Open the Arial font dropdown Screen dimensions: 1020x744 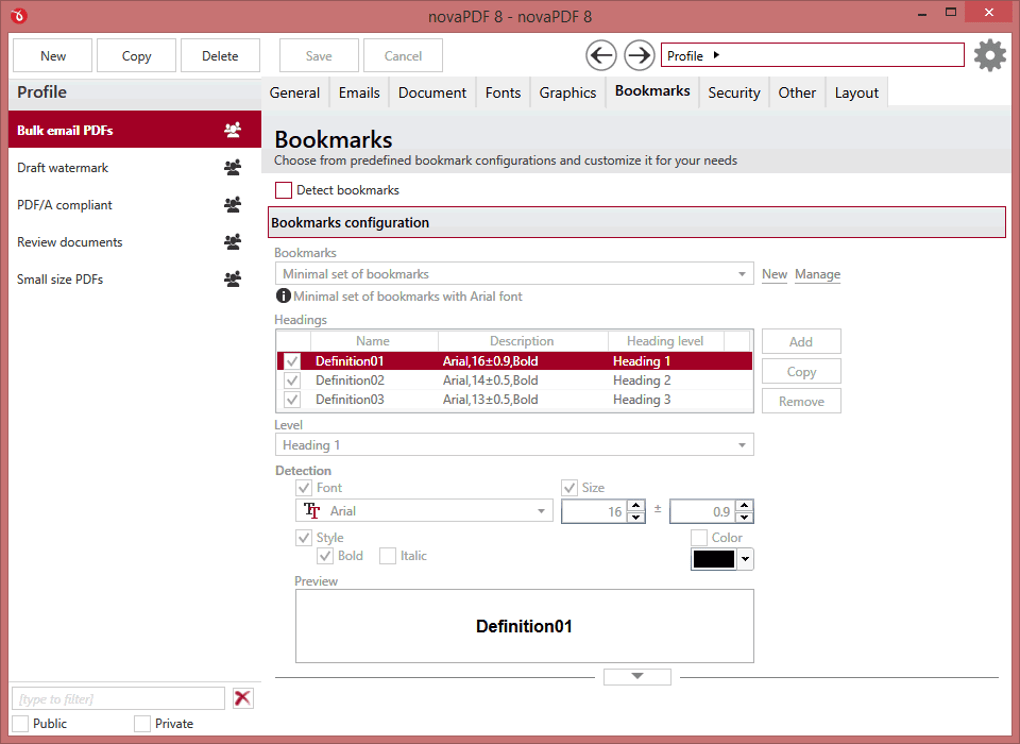424,511
